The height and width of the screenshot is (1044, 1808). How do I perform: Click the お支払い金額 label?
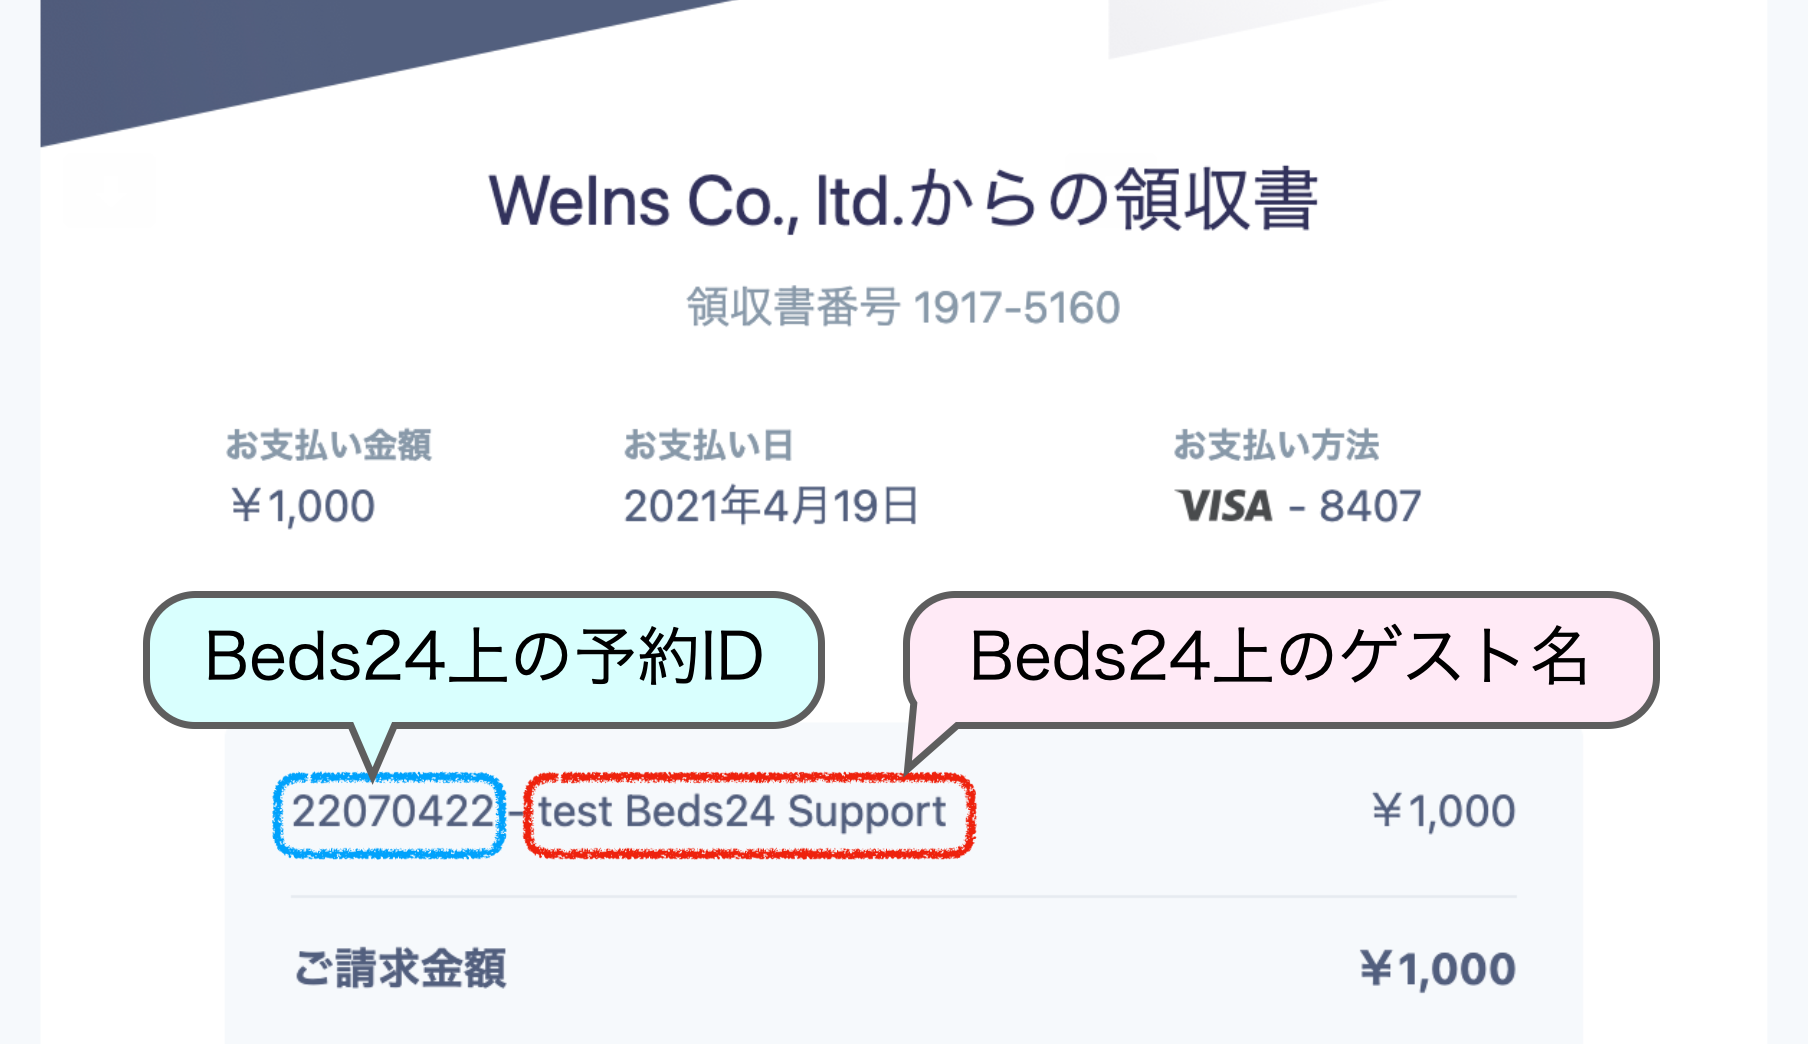328,445
